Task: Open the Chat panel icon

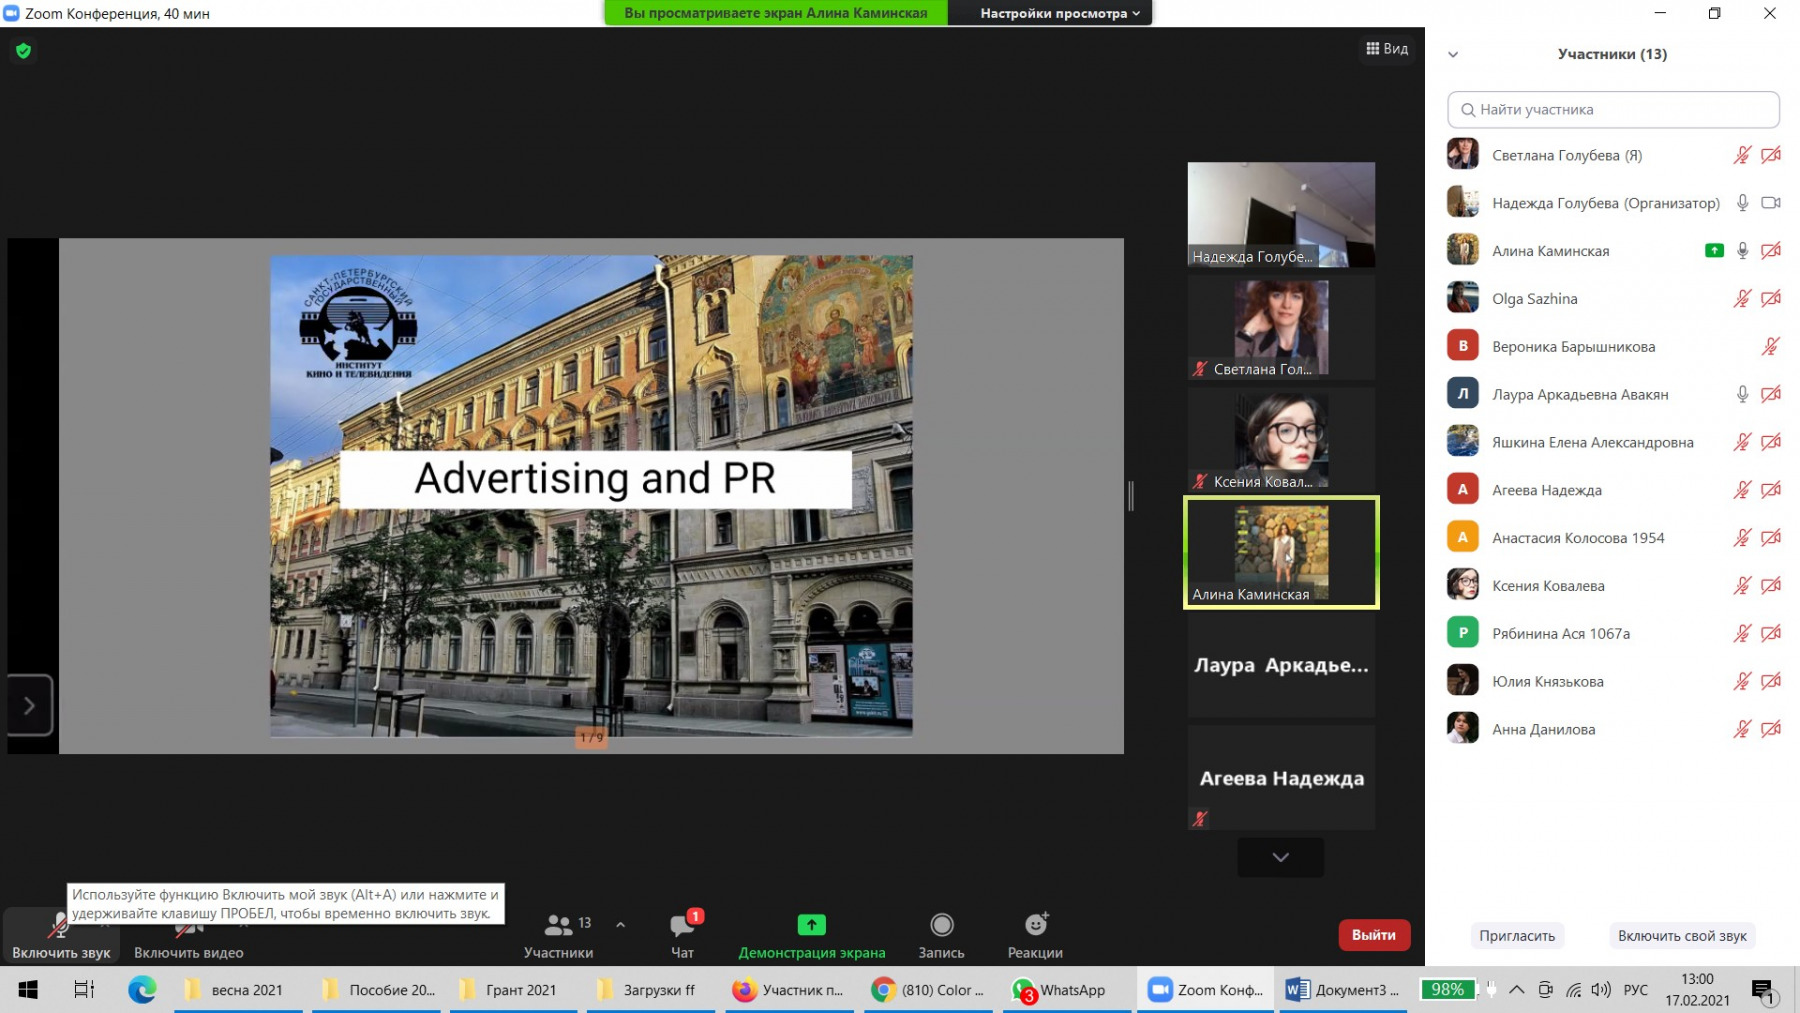Action: [682, 926]
